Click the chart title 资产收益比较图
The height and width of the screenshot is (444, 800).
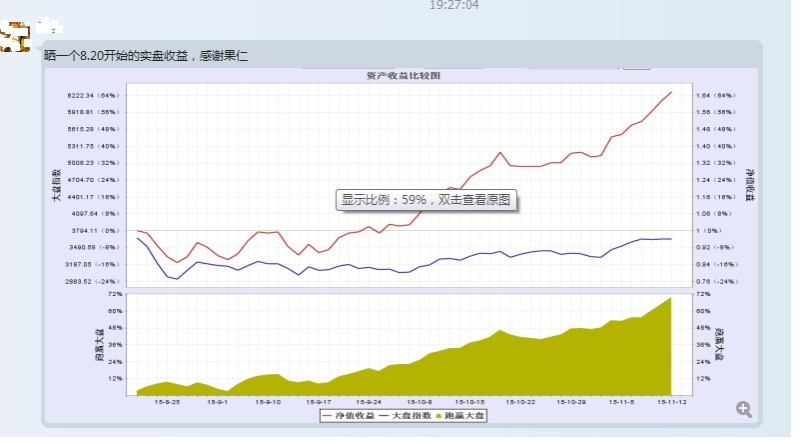[x=403, y=75]
